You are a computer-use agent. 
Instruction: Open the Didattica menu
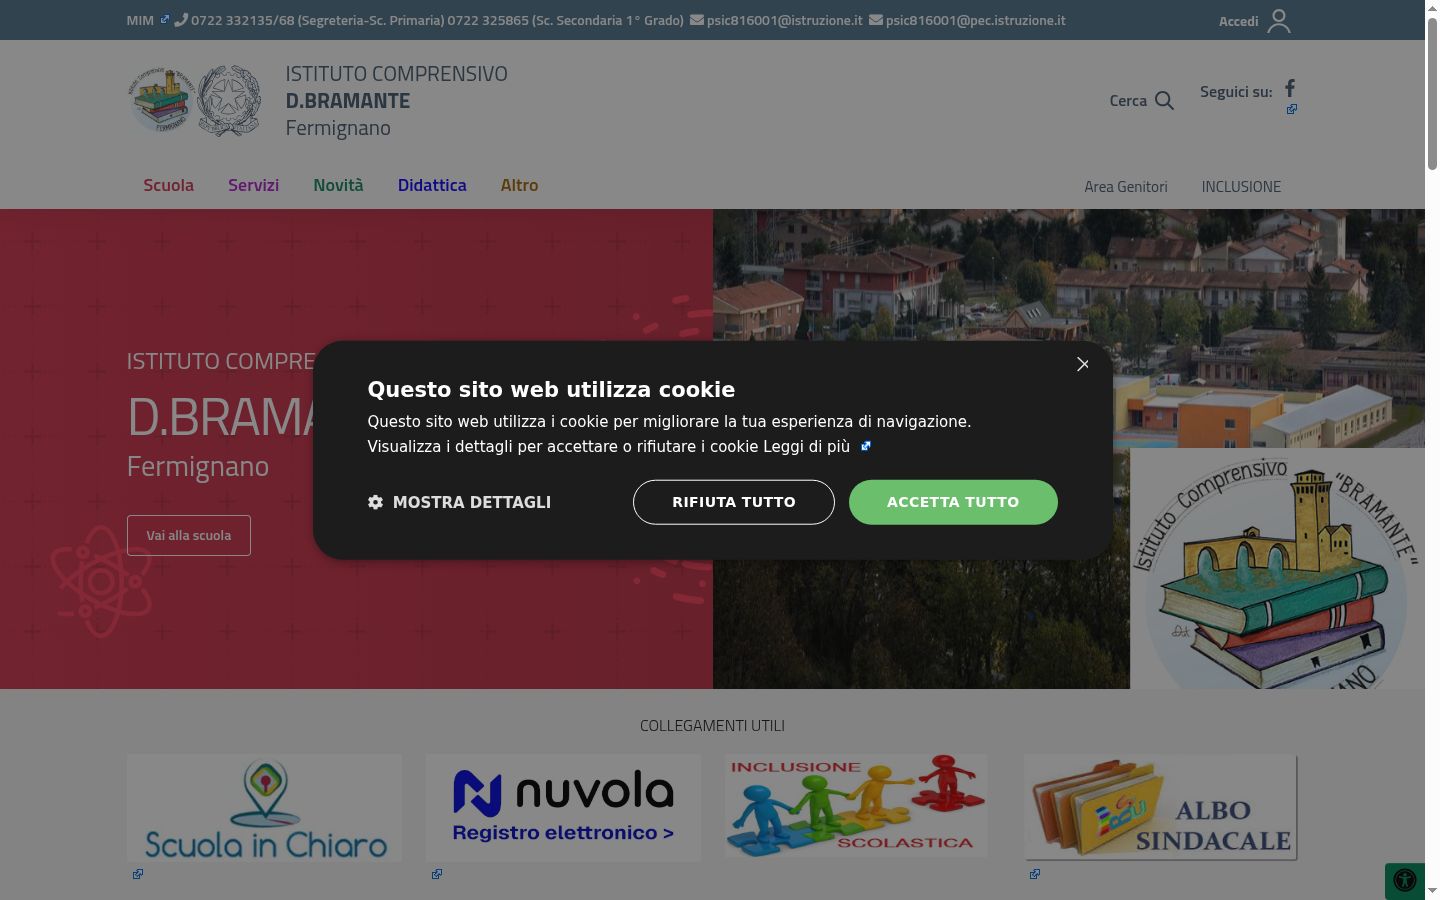pos(432,185)
